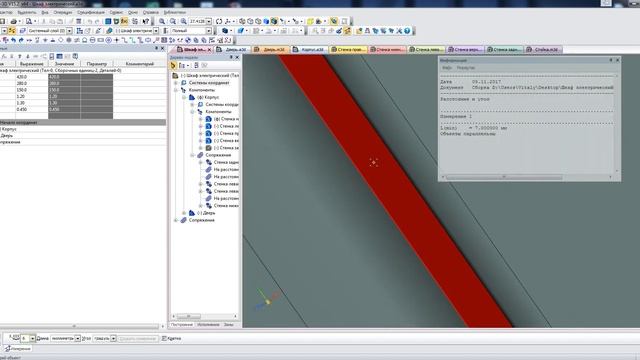Close the Дерево модели panel
Image resolution: width=640 pixels, height=360 pixels.
[x=237, y=58]
